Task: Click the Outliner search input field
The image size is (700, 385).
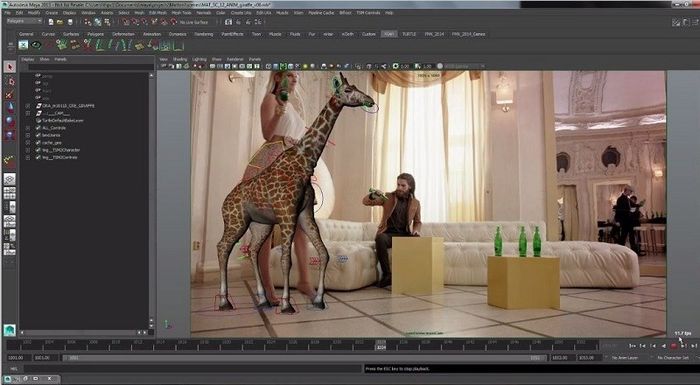Action: tap(91, 67)
